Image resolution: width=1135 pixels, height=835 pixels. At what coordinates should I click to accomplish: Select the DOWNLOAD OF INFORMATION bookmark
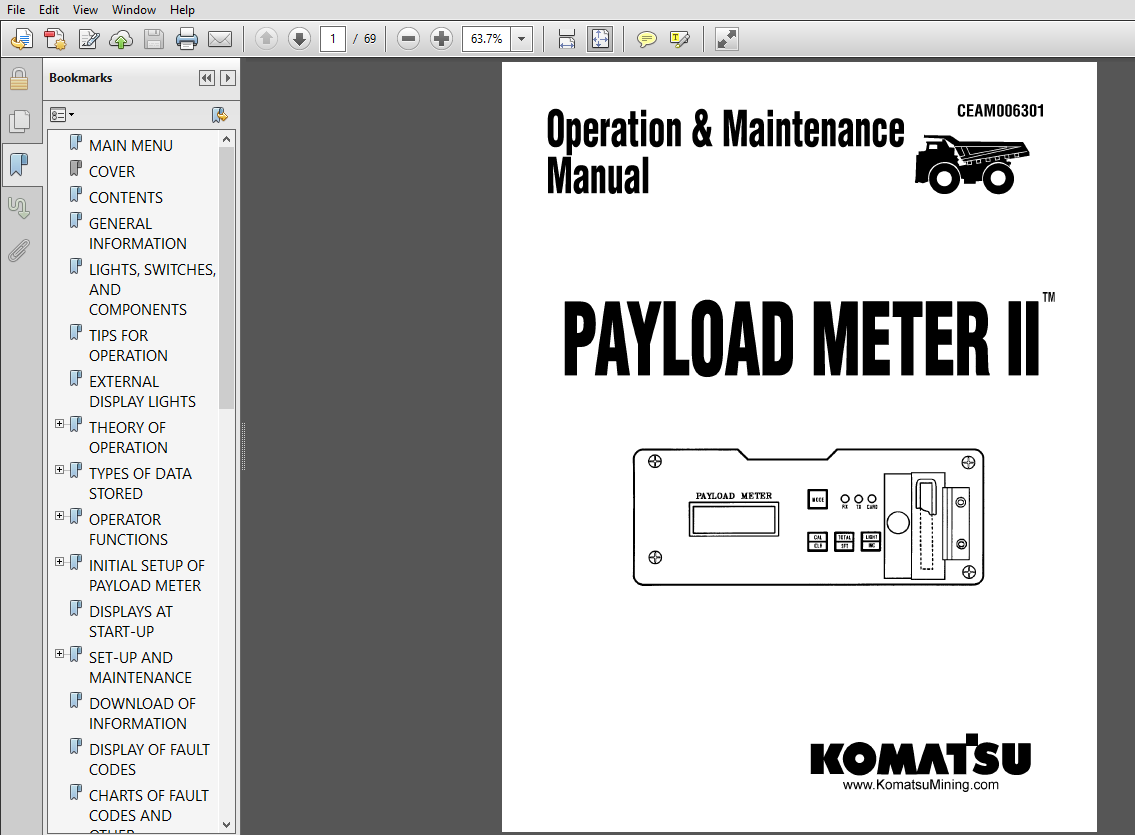(x=142, y=713)
